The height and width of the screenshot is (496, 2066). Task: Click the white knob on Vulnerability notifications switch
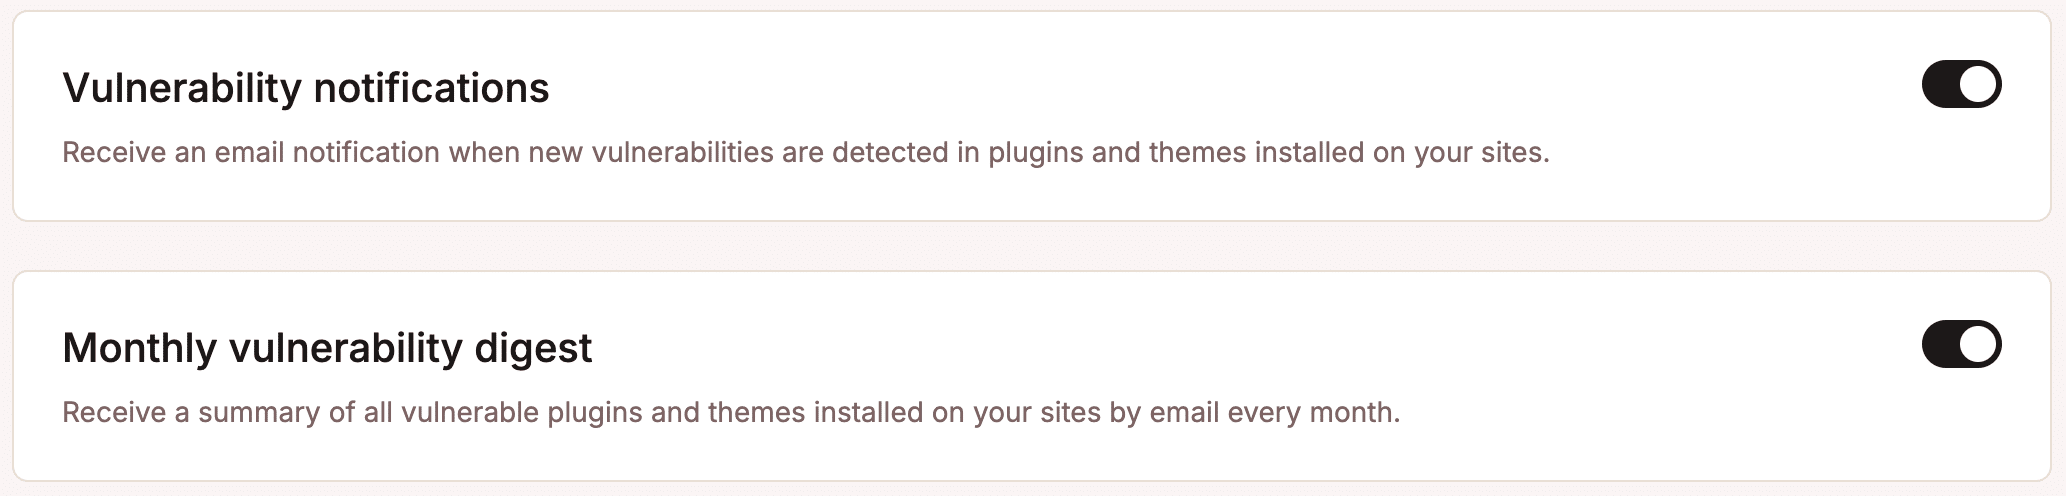[1978, 85]
